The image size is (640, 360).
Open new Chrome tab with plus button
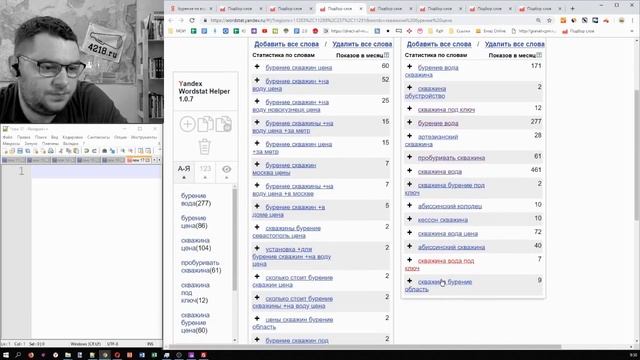[572, 9]
